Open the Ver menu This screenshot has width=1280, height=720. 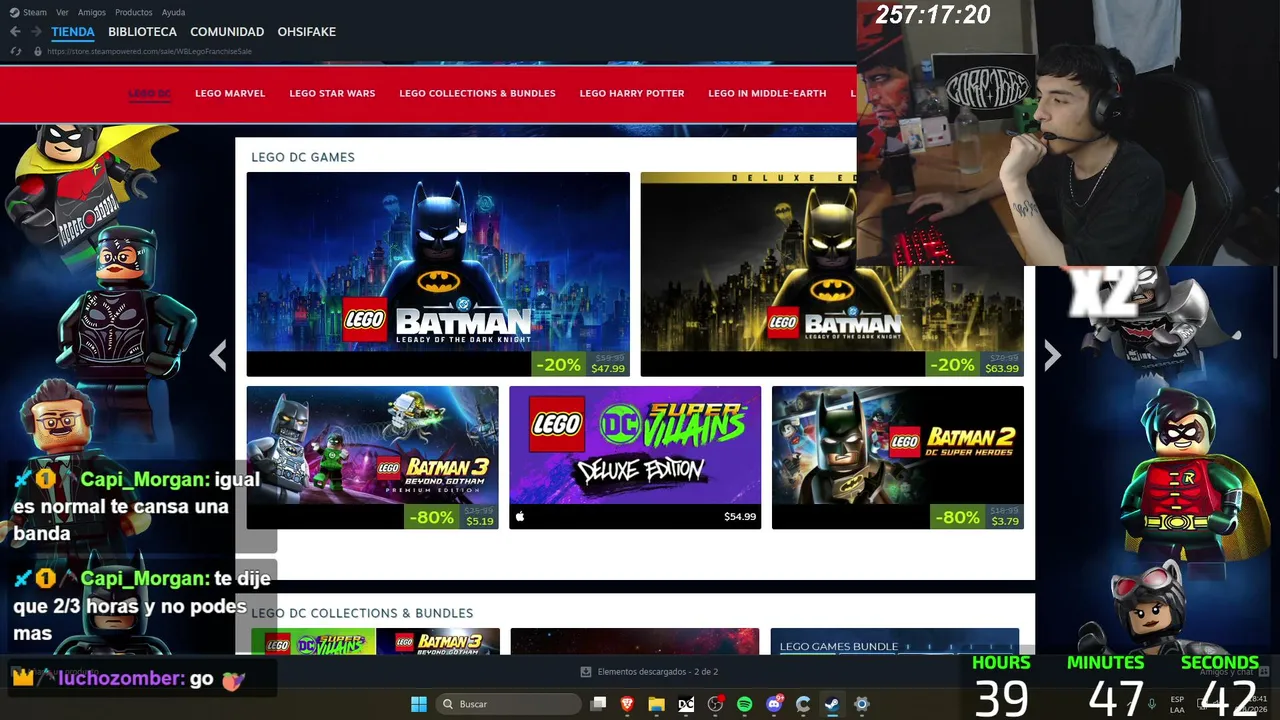(x=62, y=12)
